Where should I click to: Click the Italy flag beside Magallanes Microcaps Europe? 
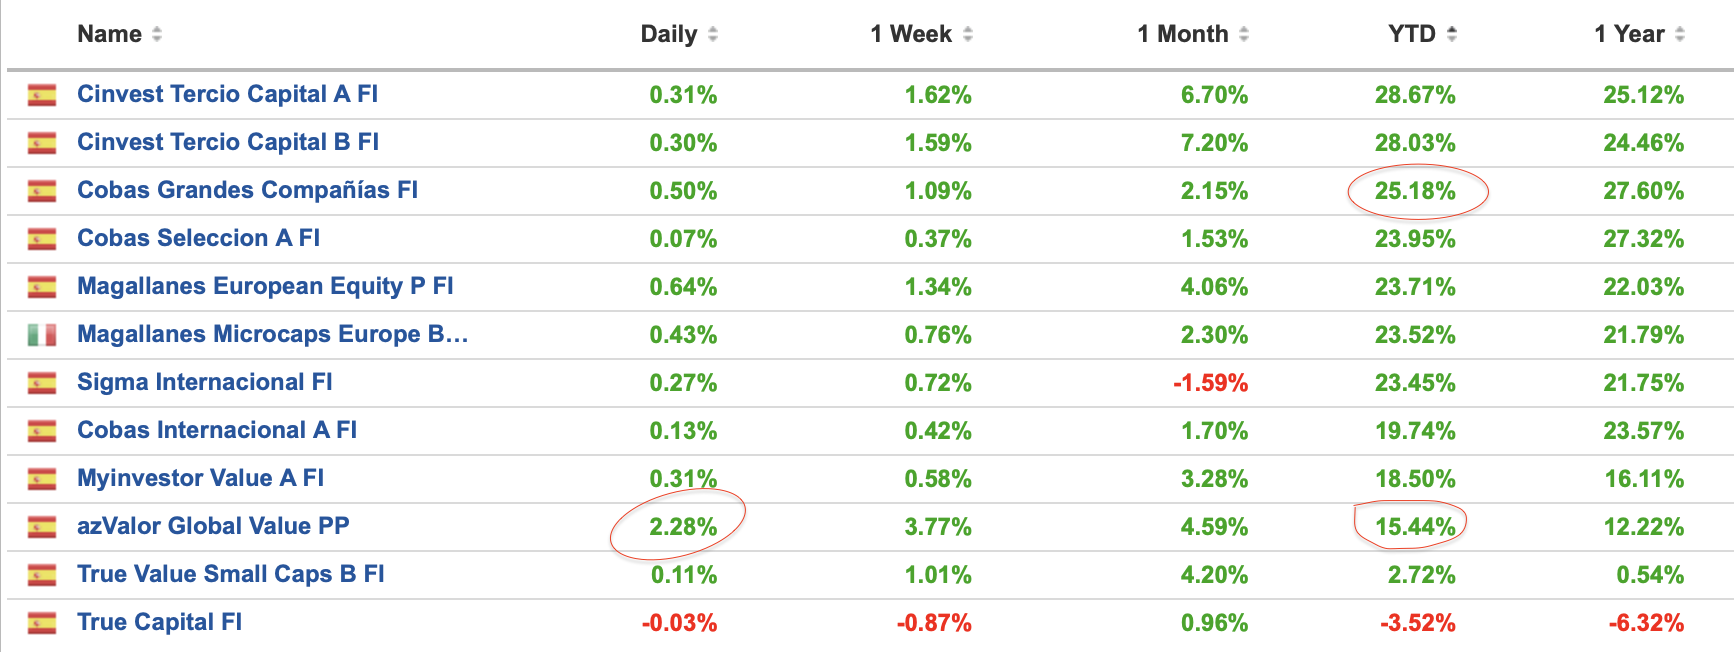[42, 335]
